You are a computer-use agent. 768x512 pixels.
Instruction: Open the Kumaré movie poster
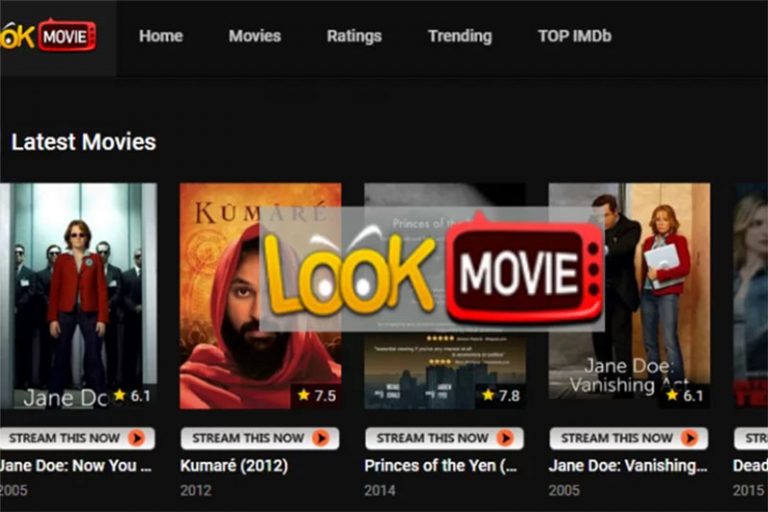coord(261,296)
